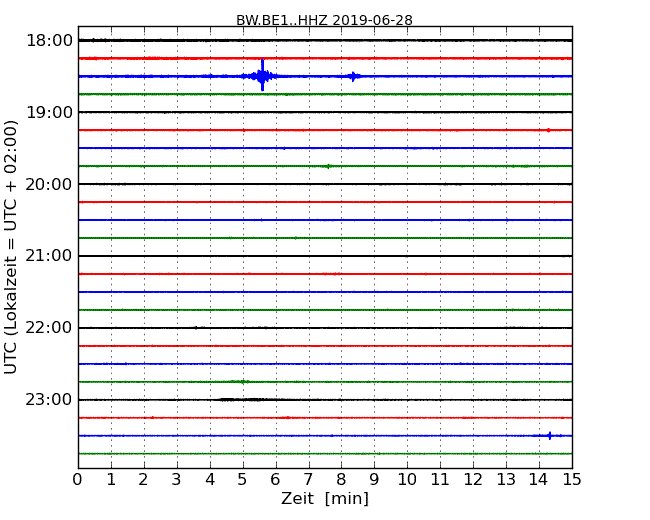Click the green blip near minute 7.6 before 20:00

pos(328,166)
